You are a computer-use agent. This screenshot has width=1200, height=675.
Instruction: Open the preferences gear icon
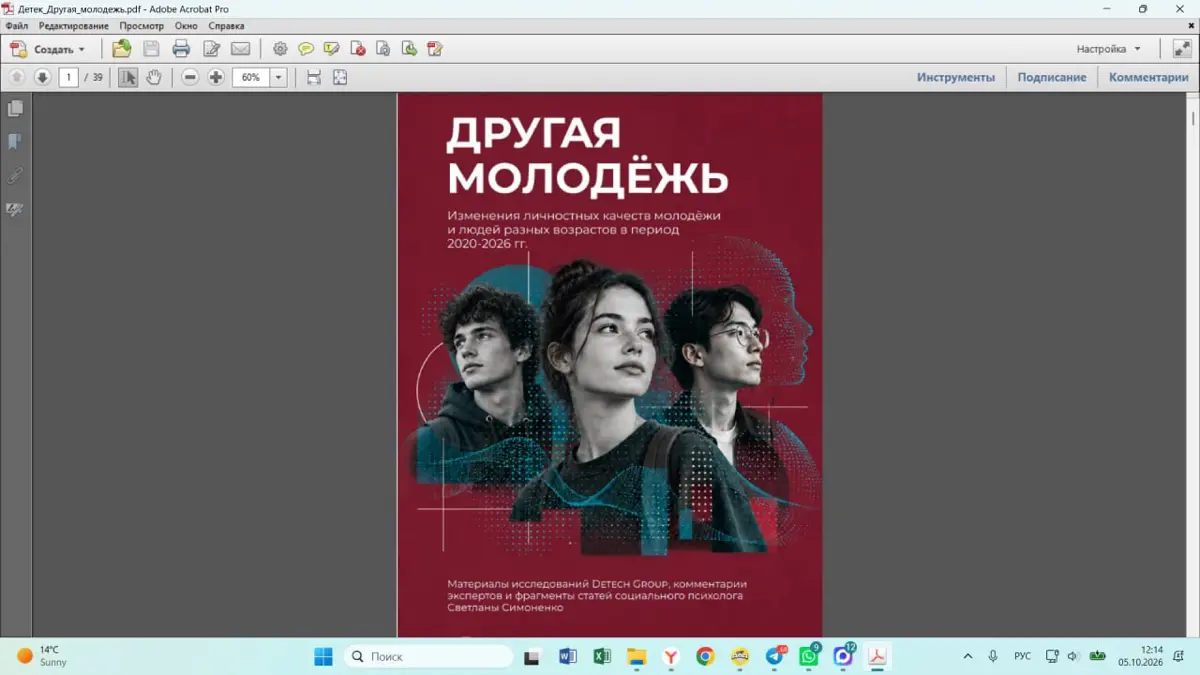tap(280, 49)
